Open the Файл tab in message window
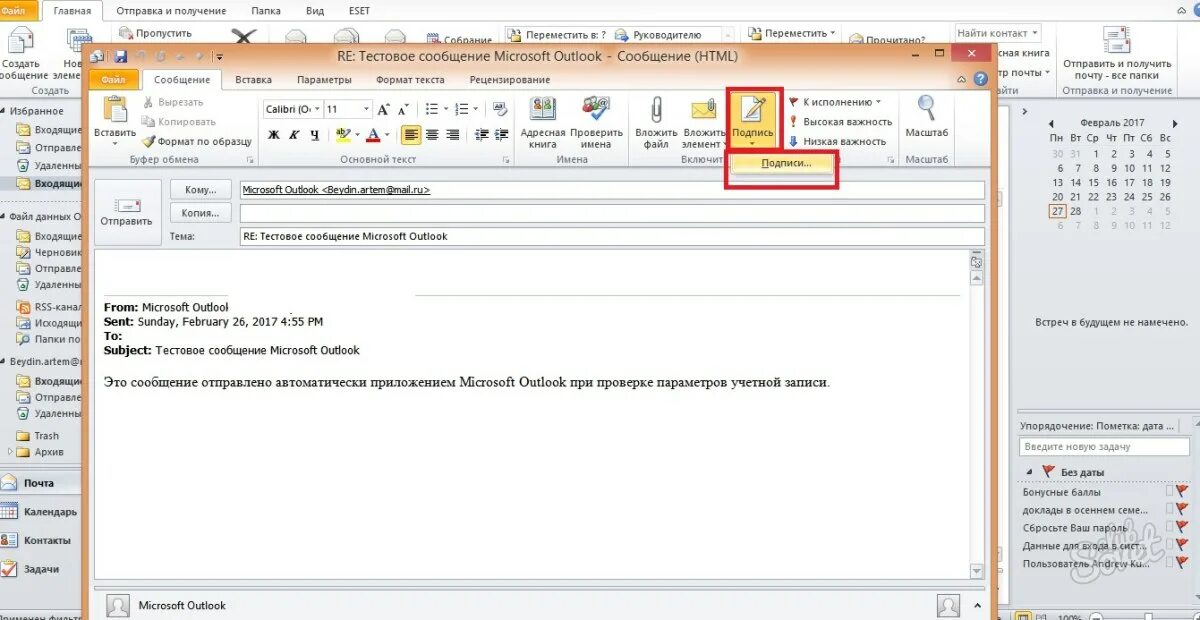1200x620 pixels. point(114,80)
